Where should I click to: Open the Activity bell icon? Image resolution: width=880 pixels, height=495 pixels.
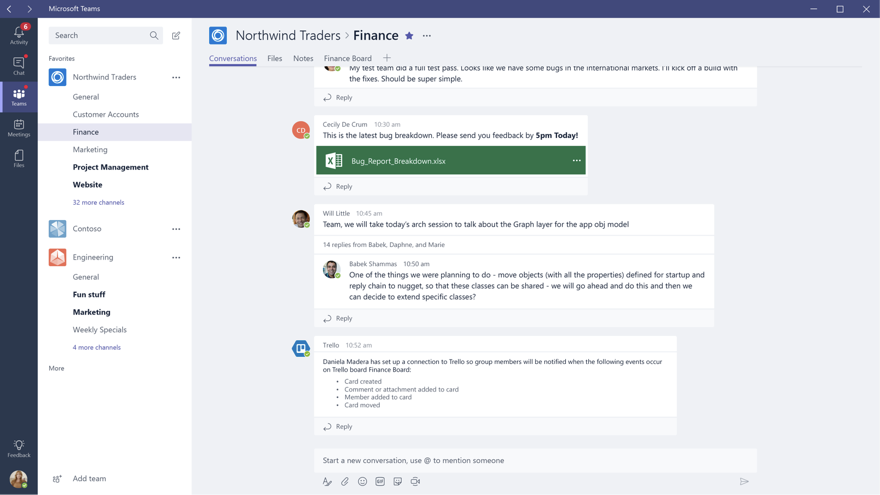19,35
